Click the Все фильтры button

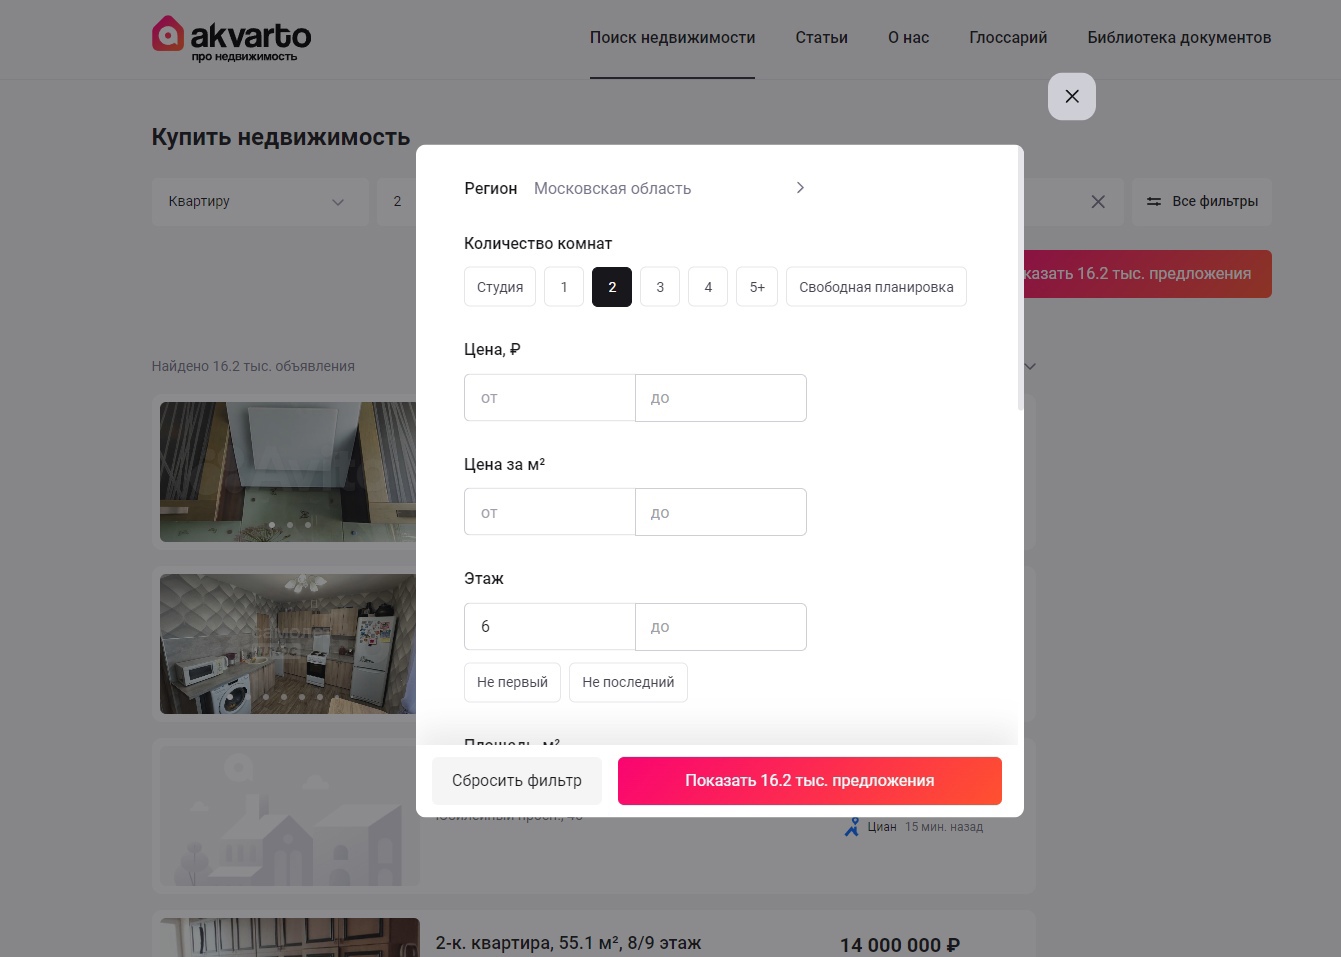[1202, 202]
